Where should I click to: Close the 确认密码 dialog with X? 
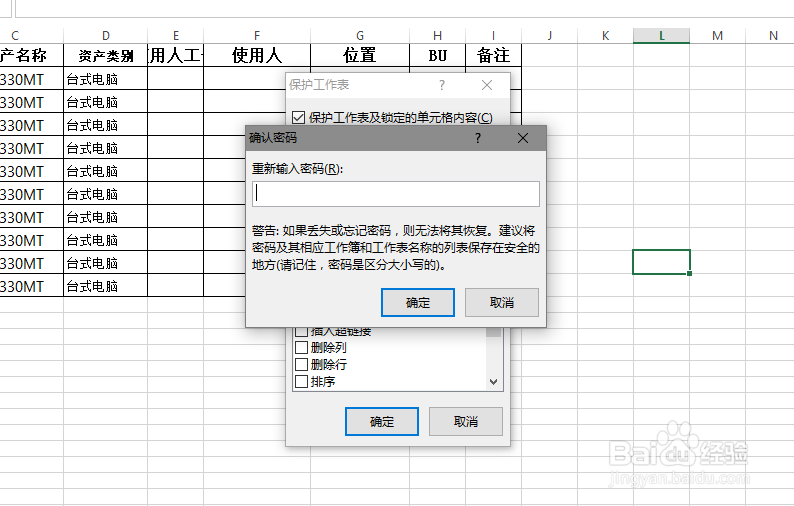523,138
